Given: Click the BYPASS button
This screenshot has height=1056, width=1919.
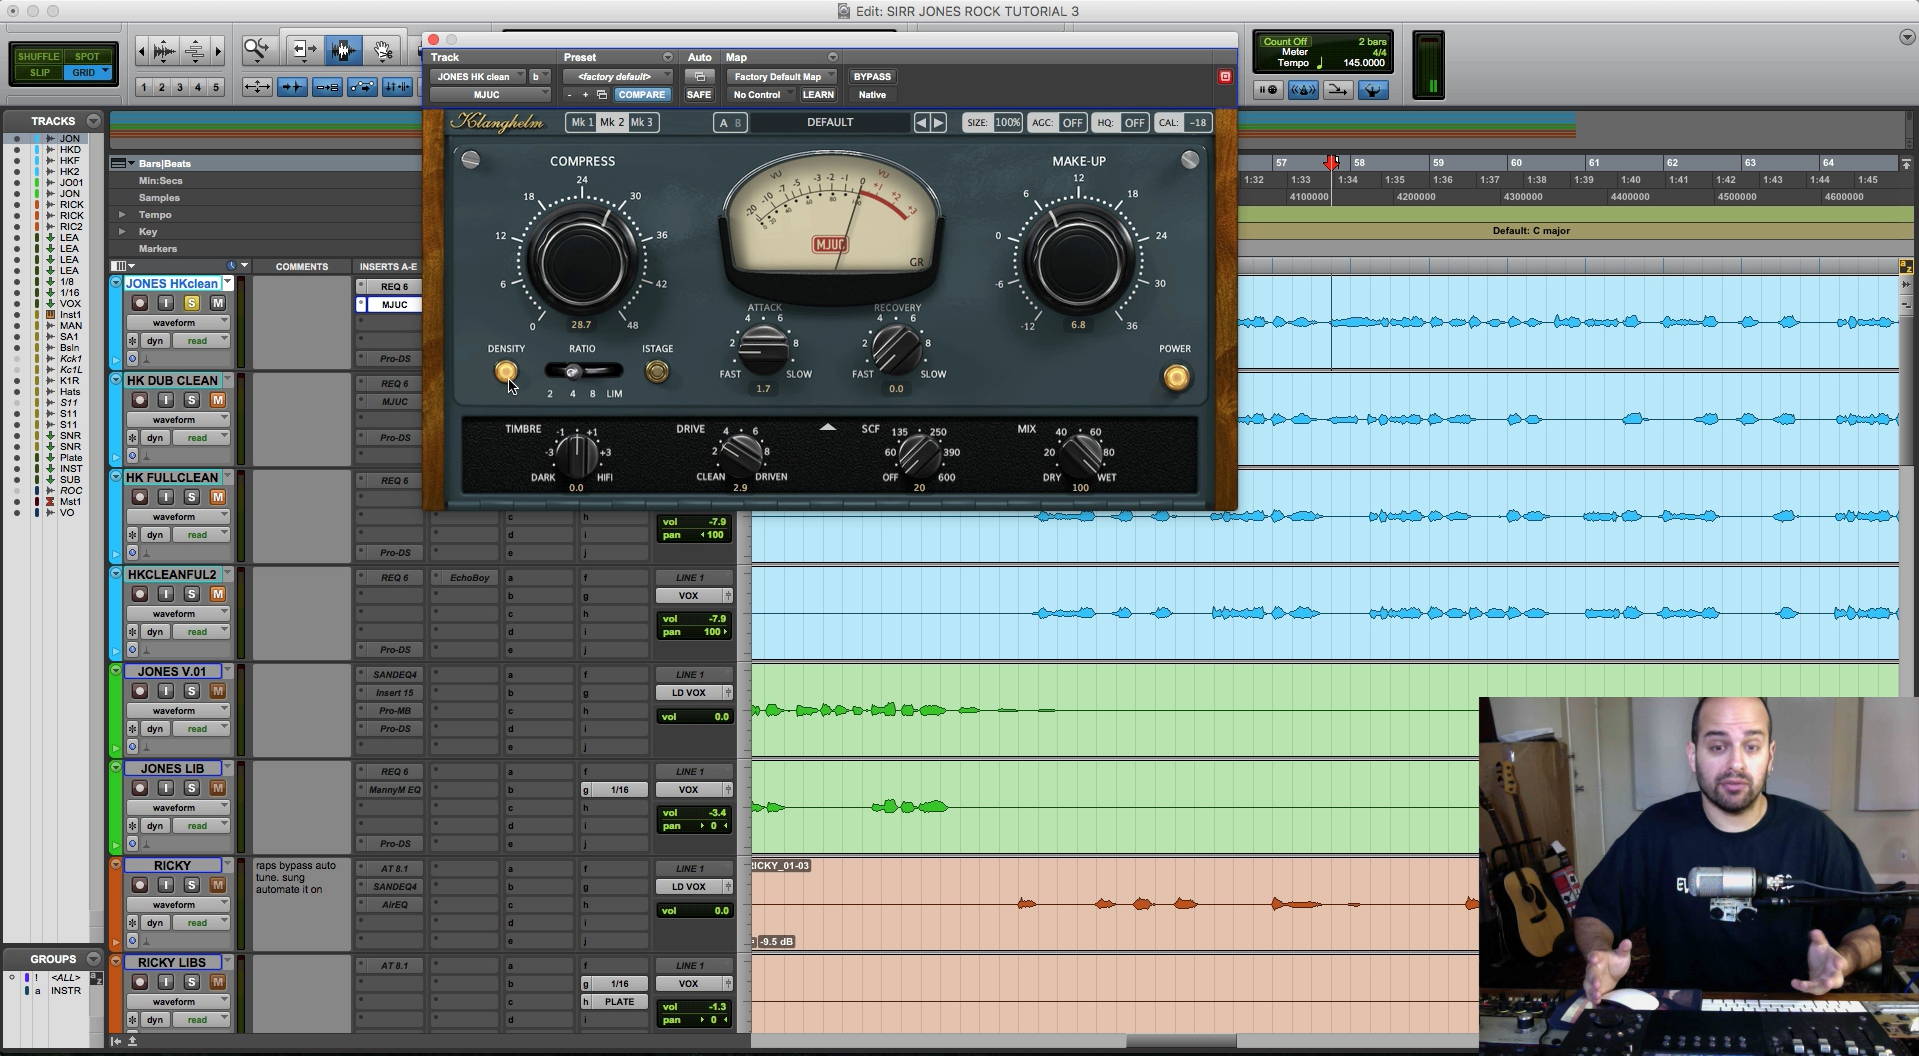Looking at the screenshot, I should click(x=872, y=76).
